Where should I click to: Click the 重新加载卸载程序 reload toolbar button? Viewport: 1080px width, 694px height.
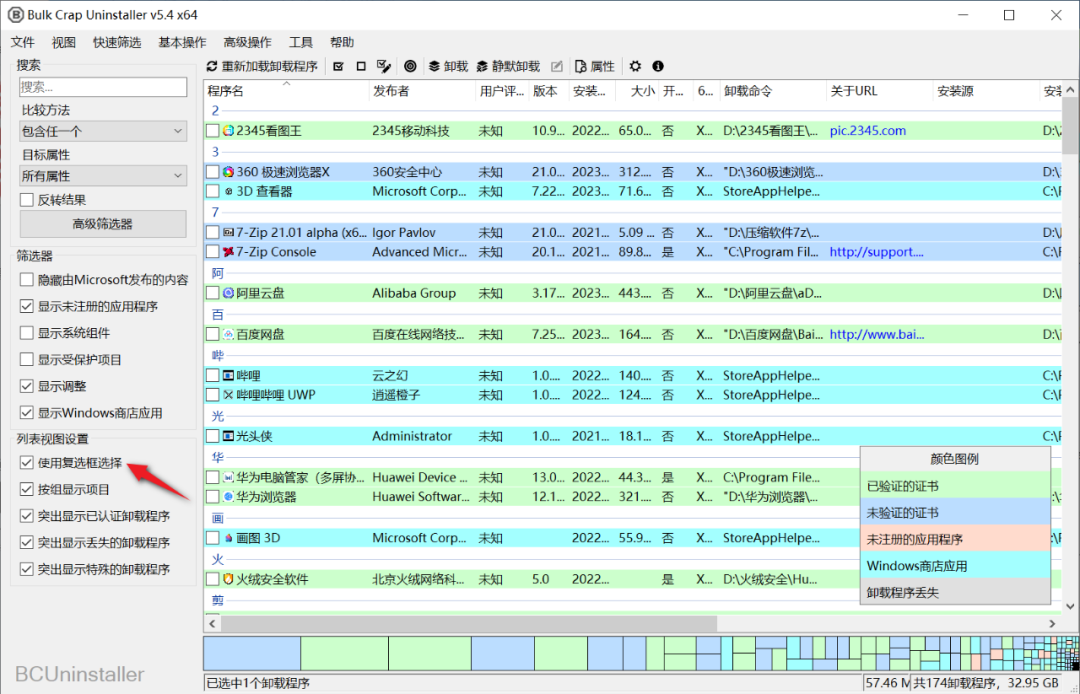coord(262,66)
